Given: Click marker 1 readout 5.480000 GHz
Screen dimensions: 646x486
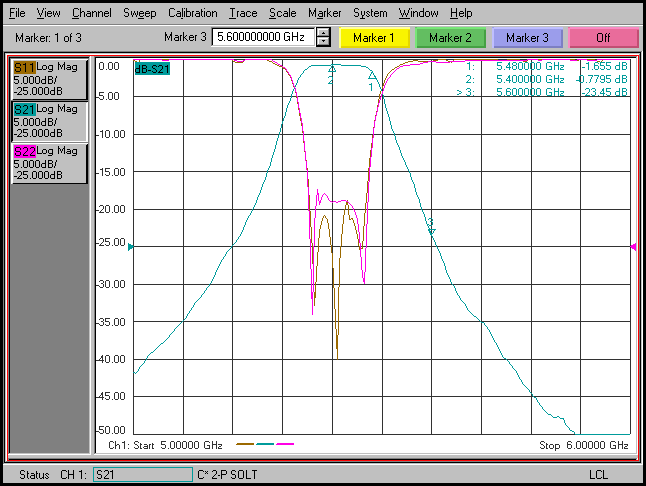Looking at the screenshot, I should [530, 66].
